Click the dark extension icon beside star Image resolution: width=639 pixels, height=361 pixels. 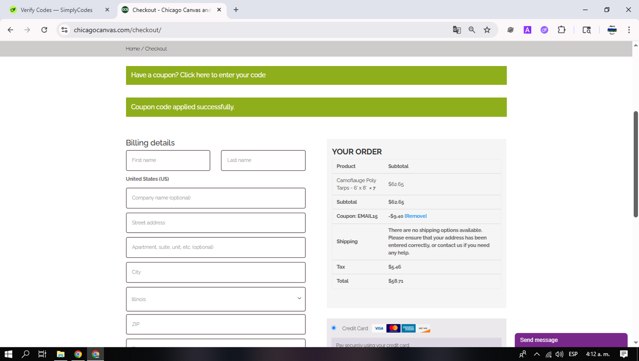(510, 30)
